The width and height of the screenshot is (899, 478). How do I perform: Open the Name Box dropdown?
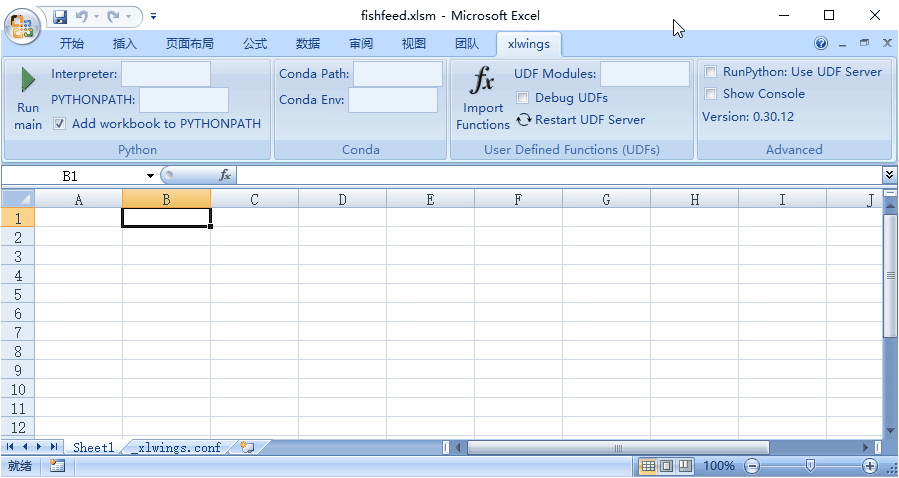pos(150,176)
